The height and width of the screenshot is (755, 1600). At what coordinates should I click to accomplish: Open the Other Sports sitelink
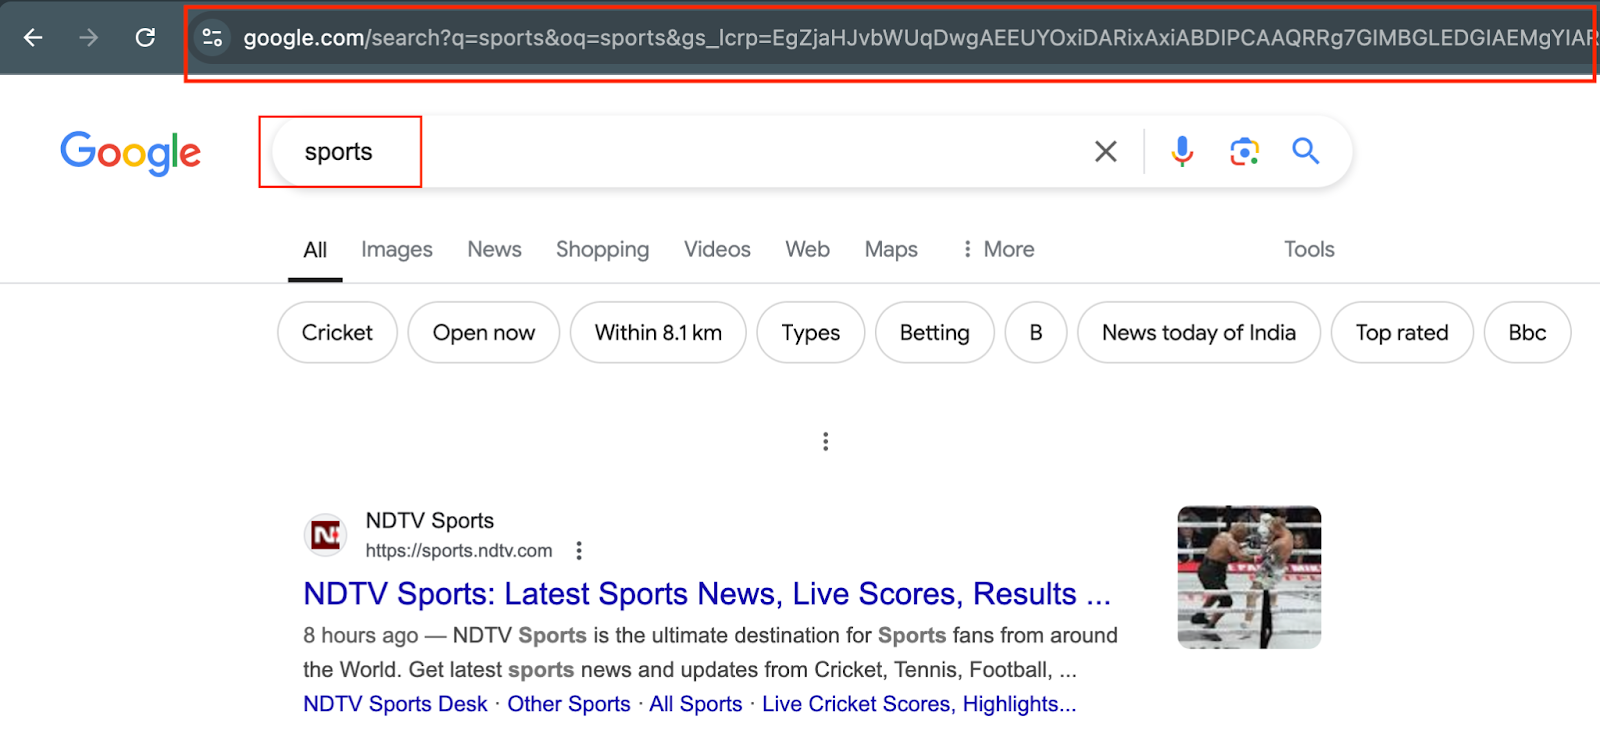click(569, 704)
